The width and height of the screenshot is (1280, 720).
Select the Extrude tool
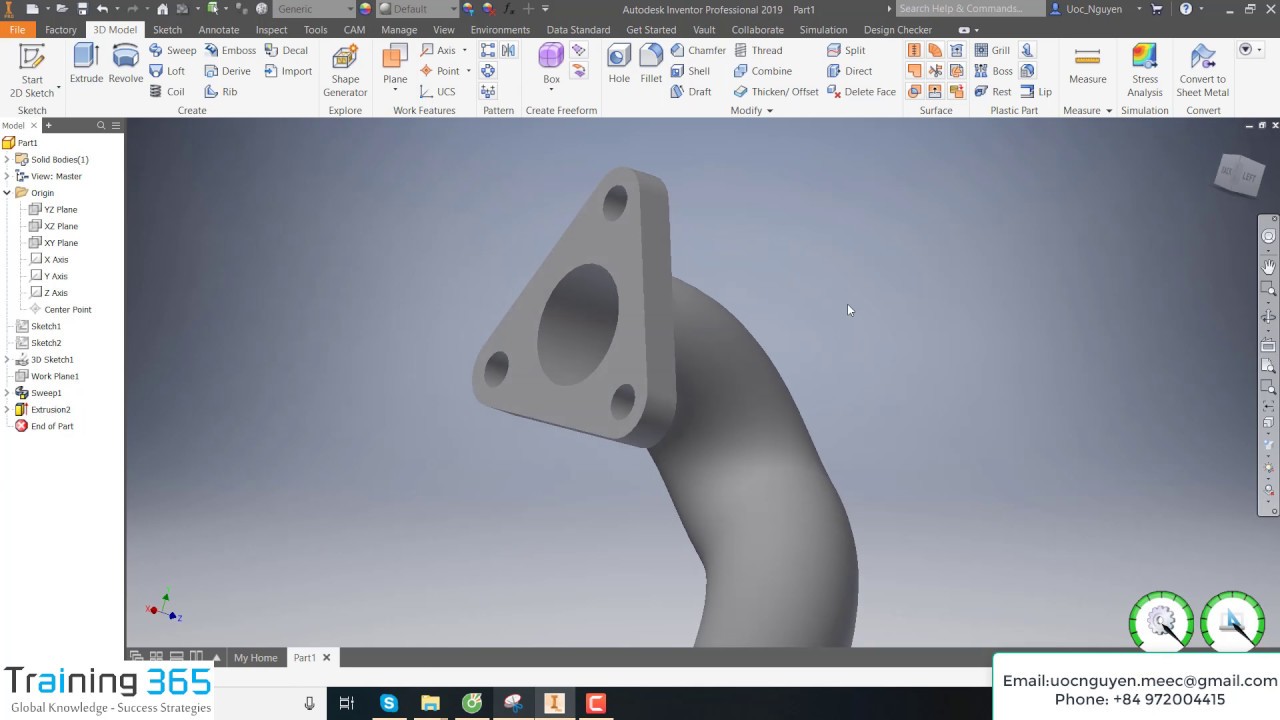(x=86, y=64)
